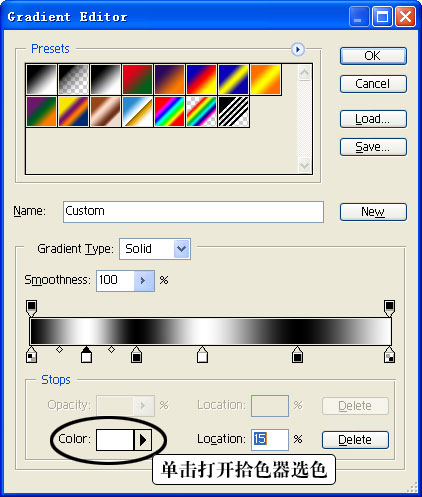Screen dimensions: 422x497
Task: Choose the transparent checkerboard gradient preset
Action: pyautogui.click(x=73, y=79)
